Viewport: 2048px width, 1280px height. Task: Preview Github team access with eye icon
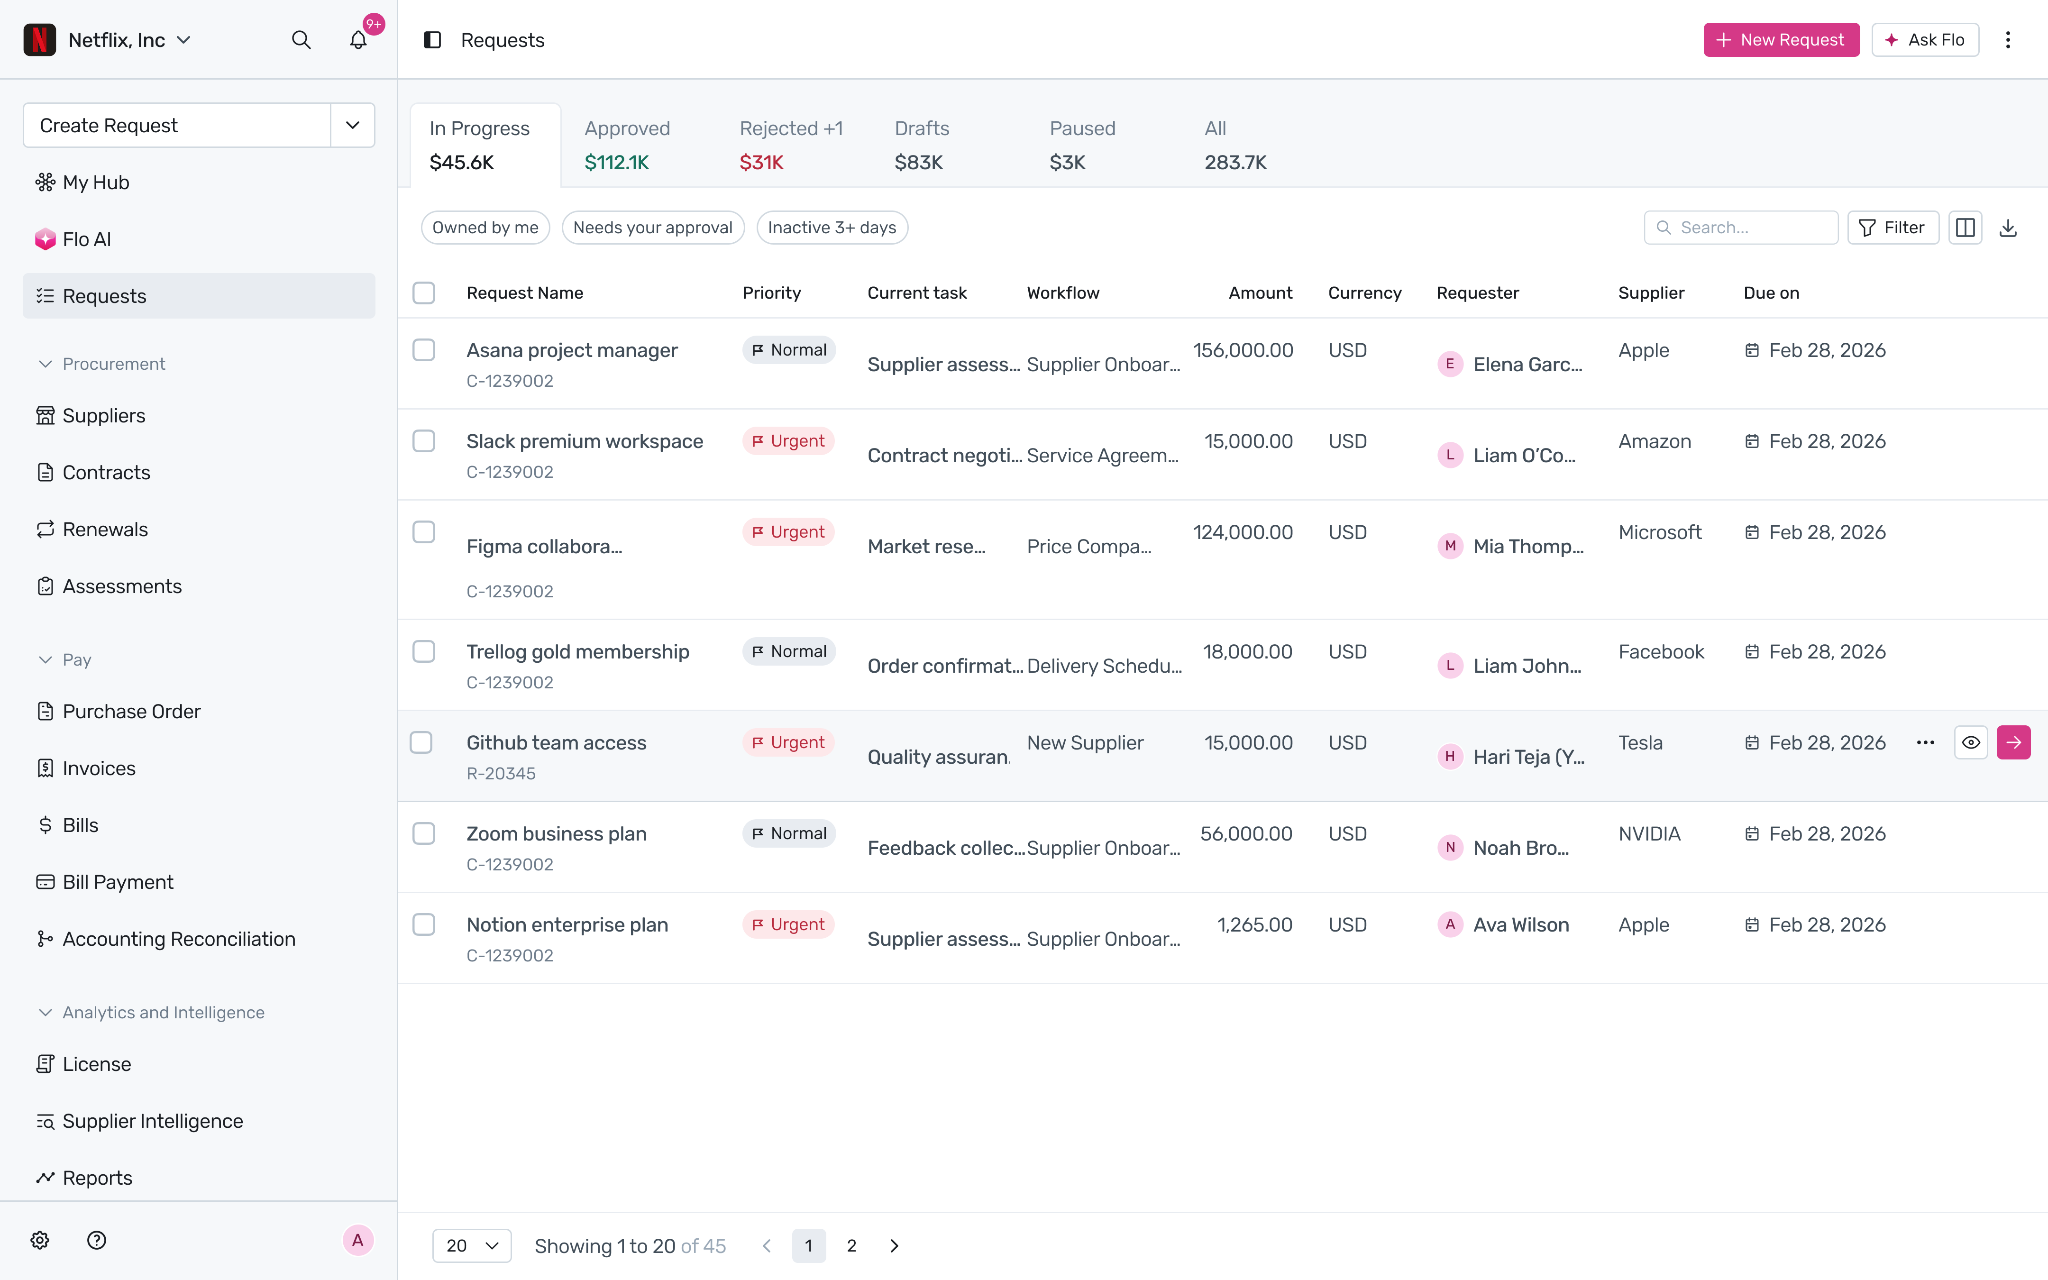[x=1971, y=742]
